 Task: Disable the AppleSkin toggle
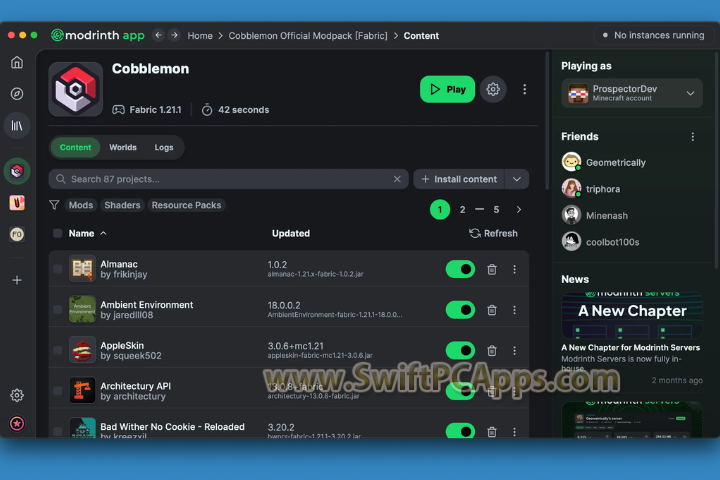pyautogui.click(x=460, y=350)
